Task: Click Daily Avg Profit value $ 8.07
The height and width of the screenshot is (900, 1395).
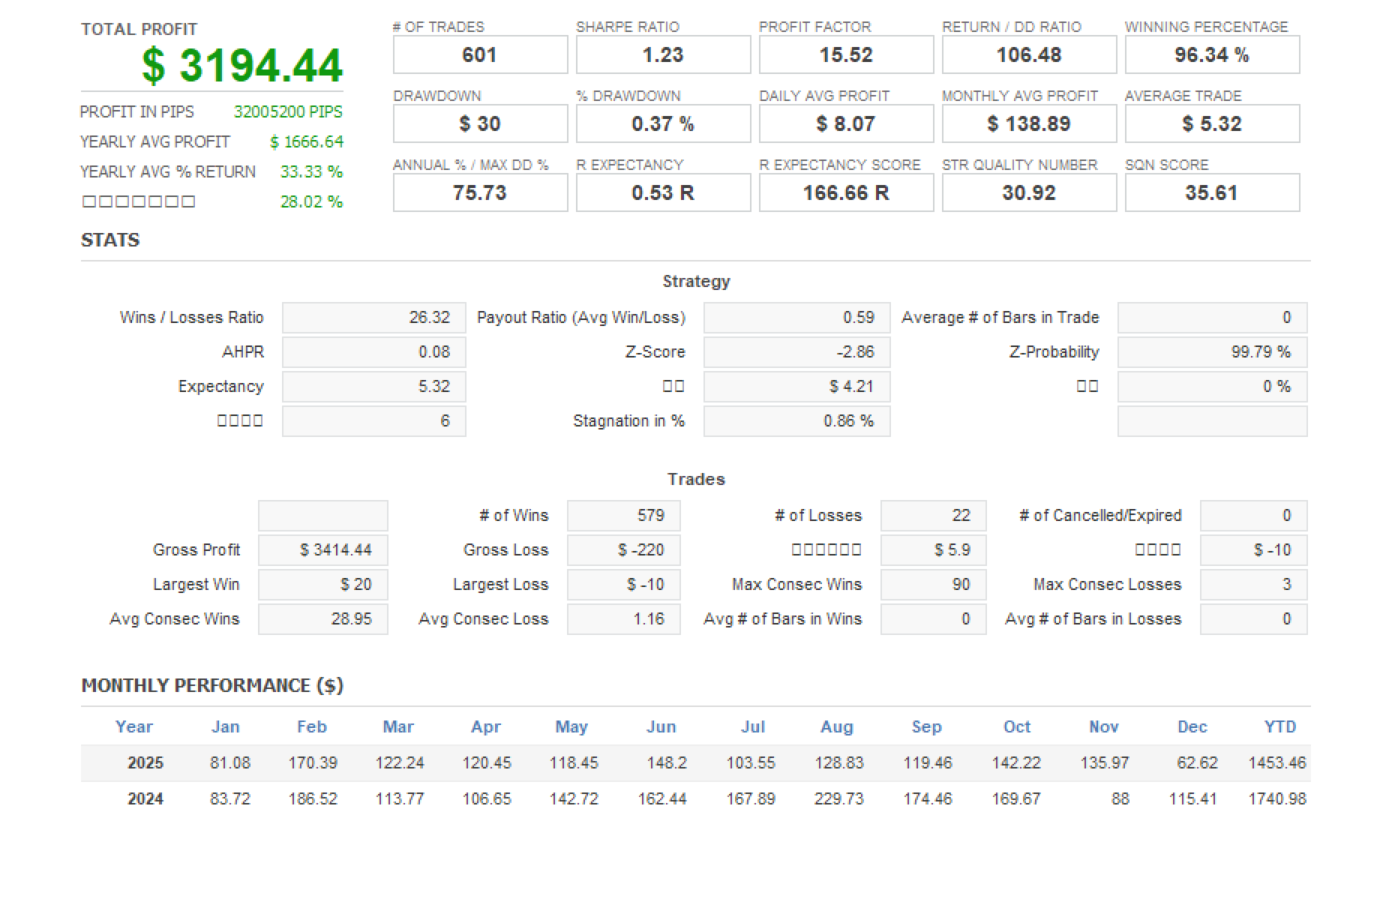Action: click(846, 124)
